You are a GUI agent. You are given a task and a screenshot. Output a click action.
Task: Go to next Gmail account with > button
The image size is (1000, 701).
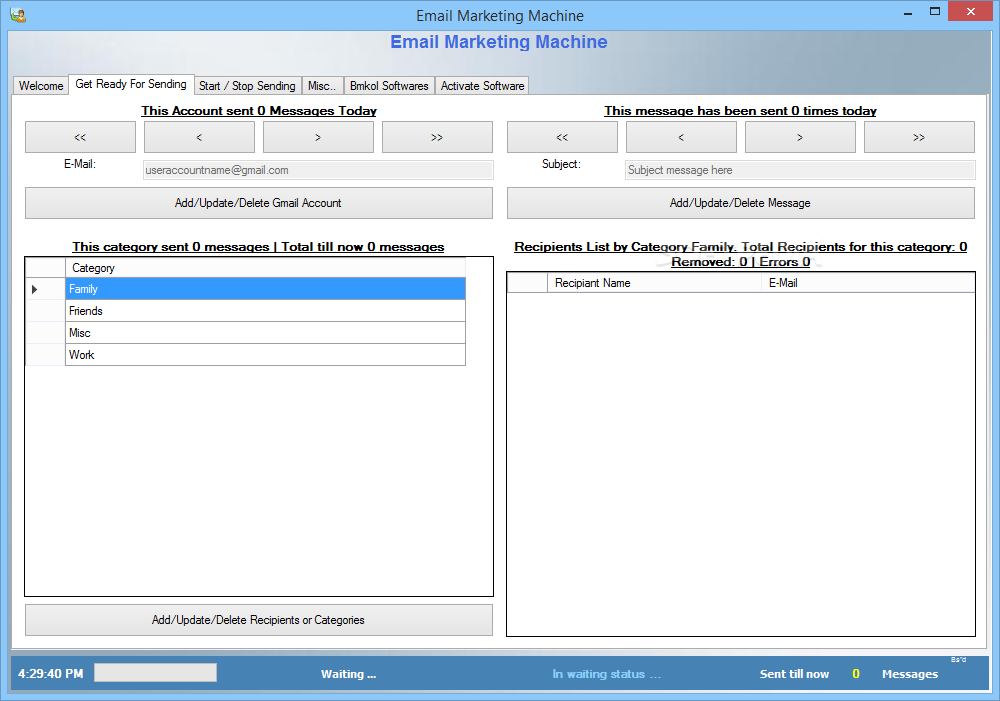318,137
